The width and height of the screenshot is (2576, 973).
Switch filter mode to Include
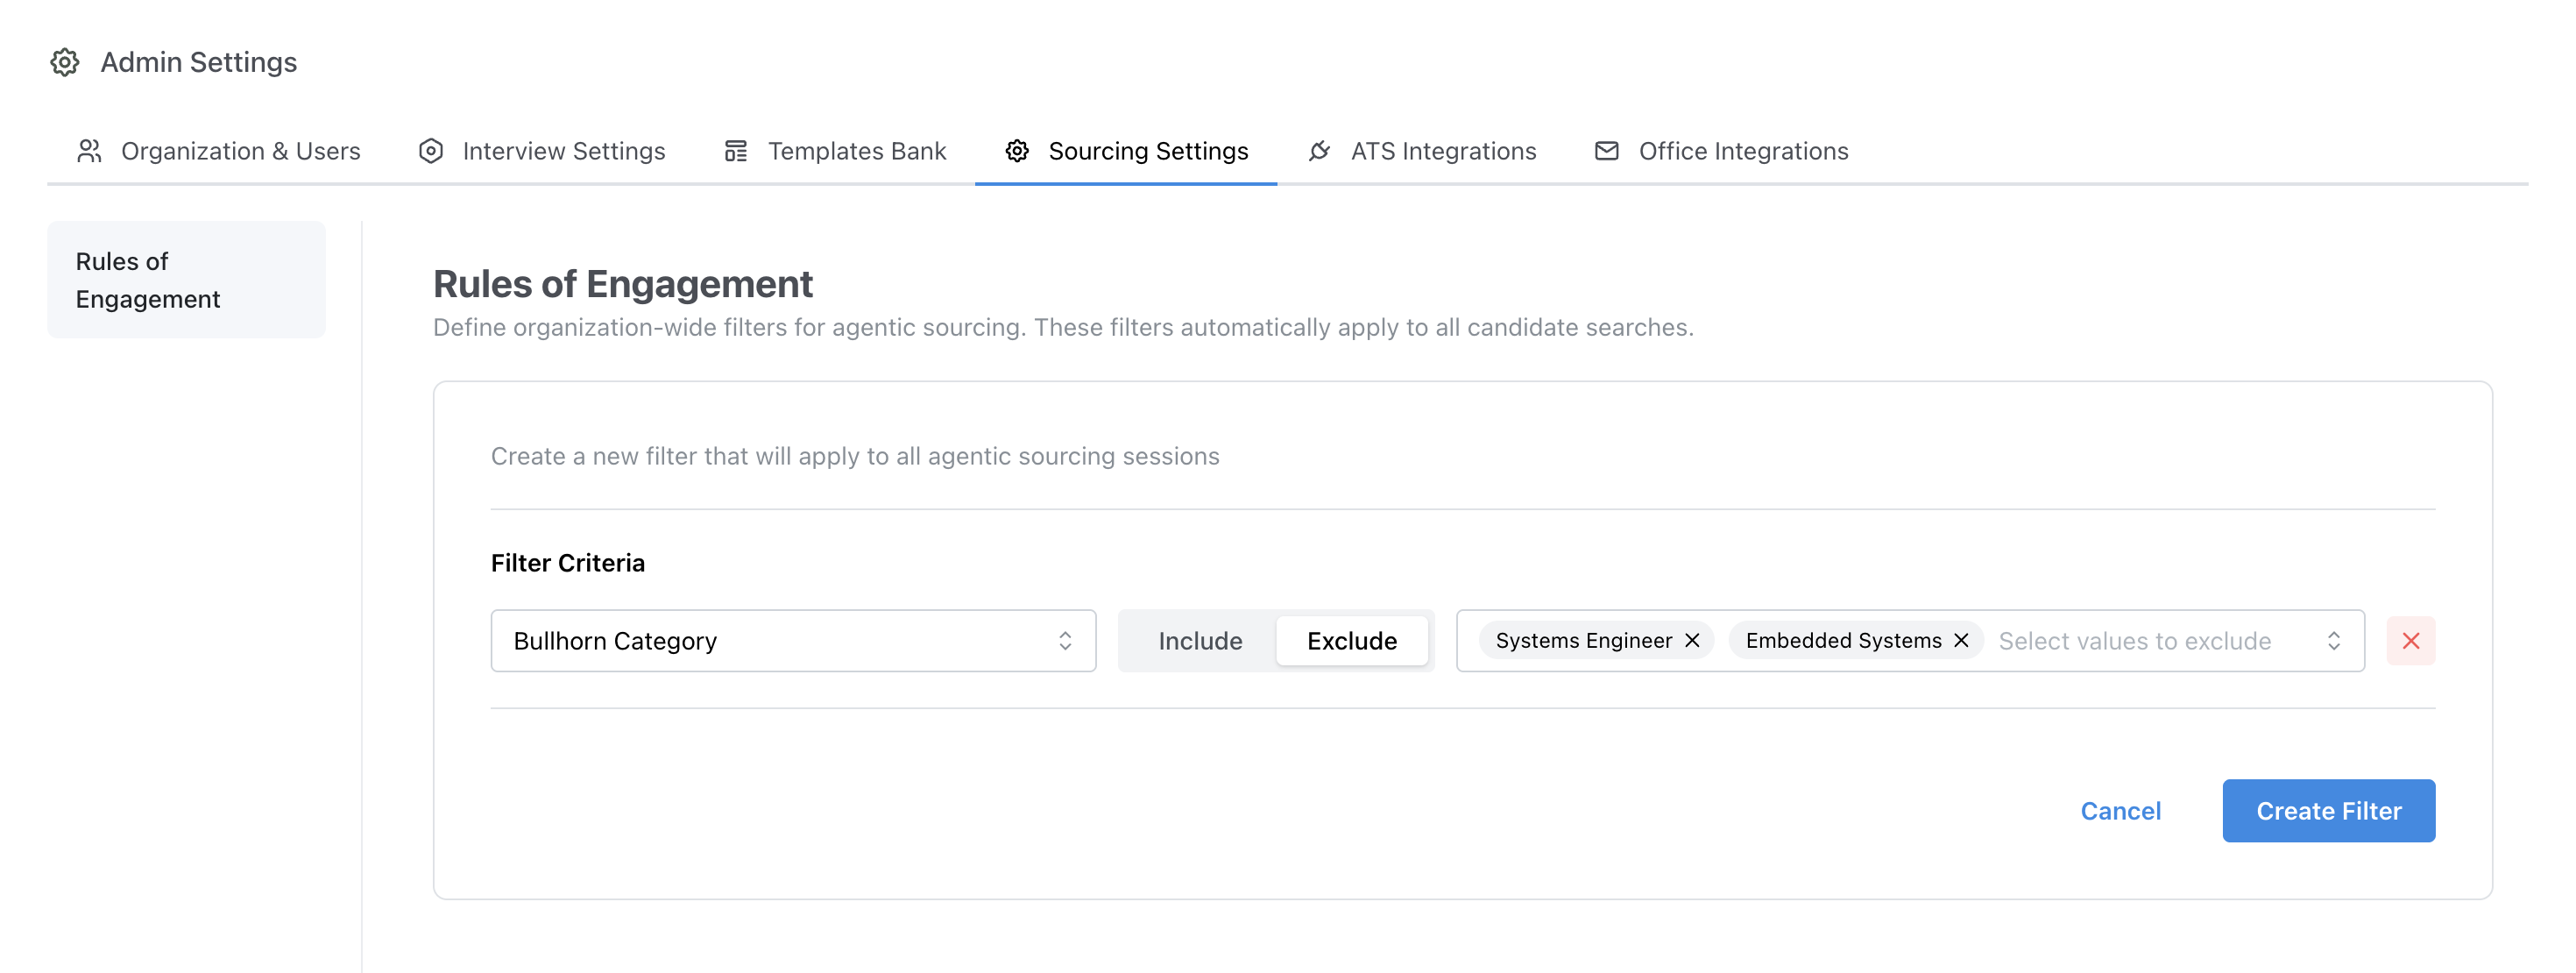[1199, 641]
